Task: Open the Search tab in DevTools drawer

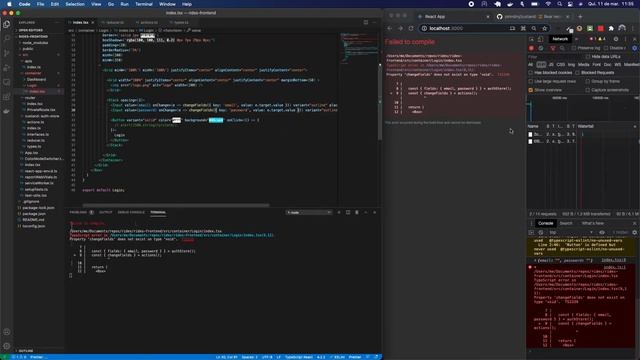Action: click(566, 223)
